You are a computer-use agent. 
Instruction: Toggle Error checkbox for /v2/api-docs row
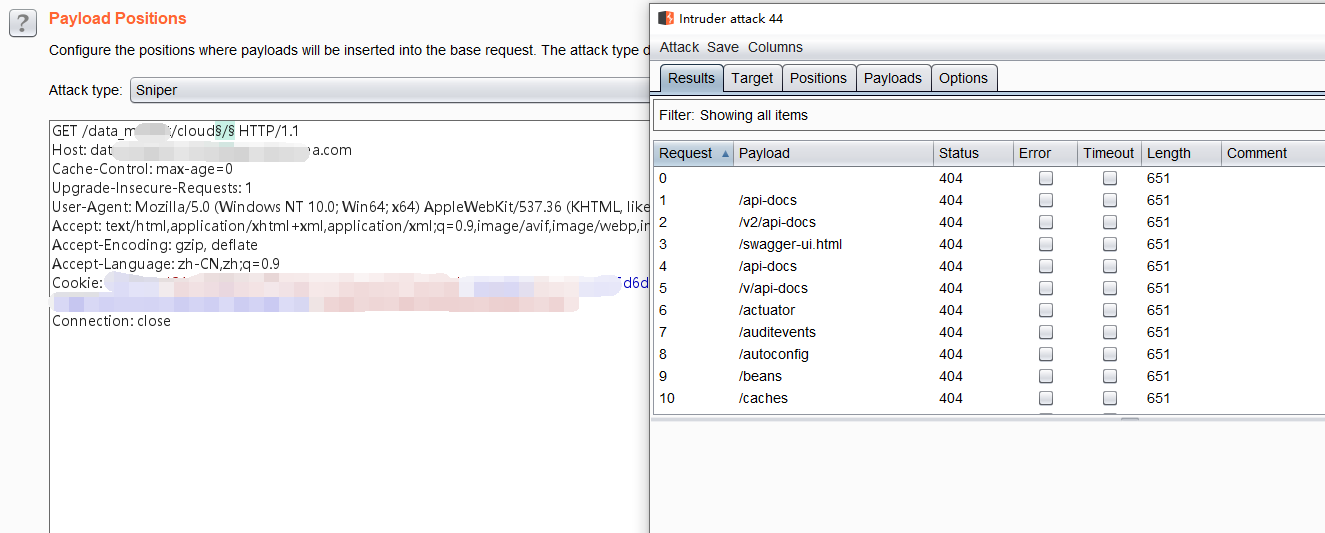pos(1046,222)
